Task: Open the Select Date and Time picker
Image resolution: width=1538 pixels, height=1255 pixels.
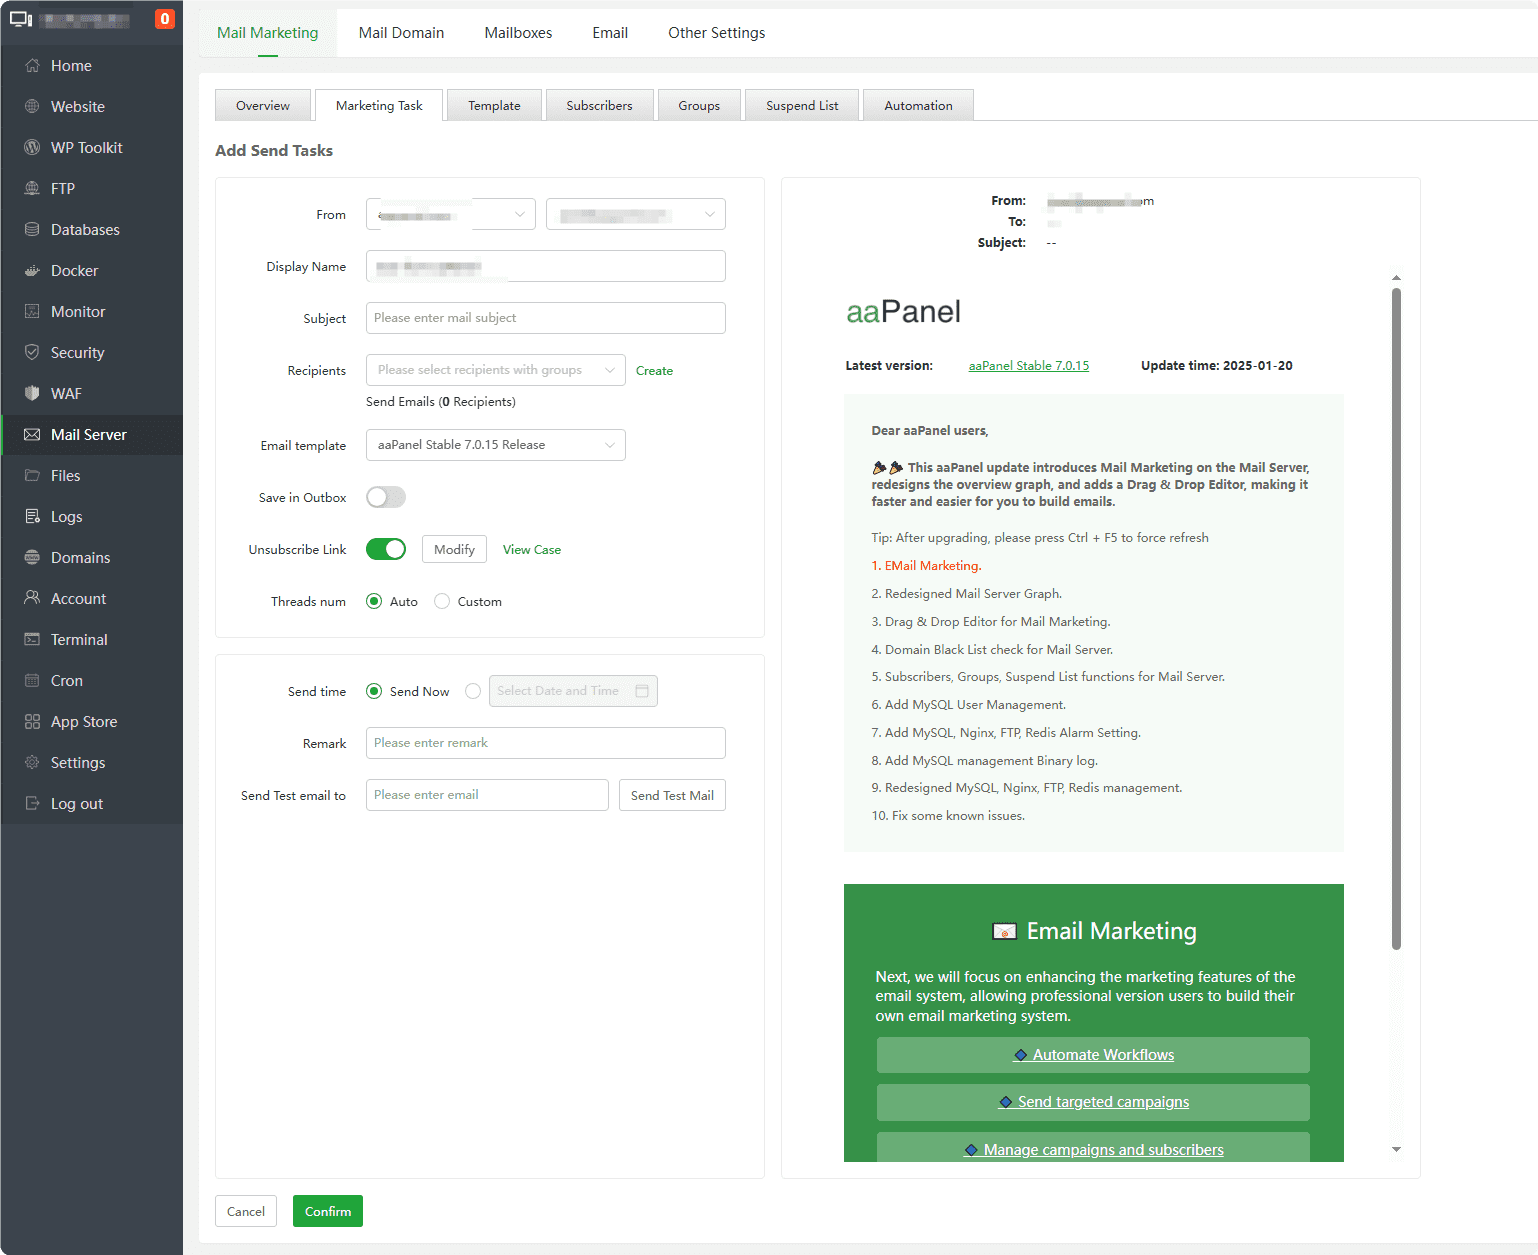Action: point(573,691)
